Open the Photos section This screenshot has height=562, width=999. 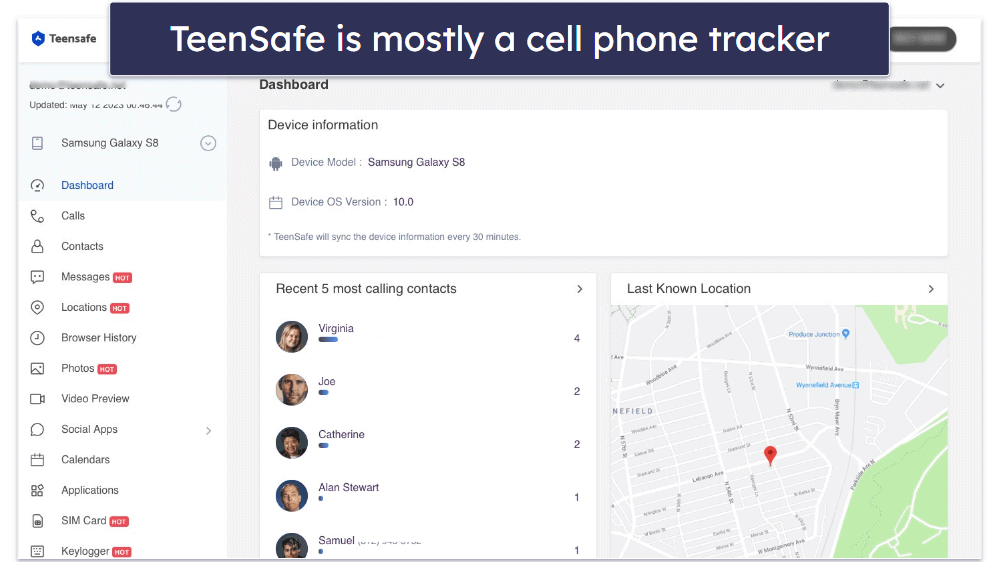point(78,368)
